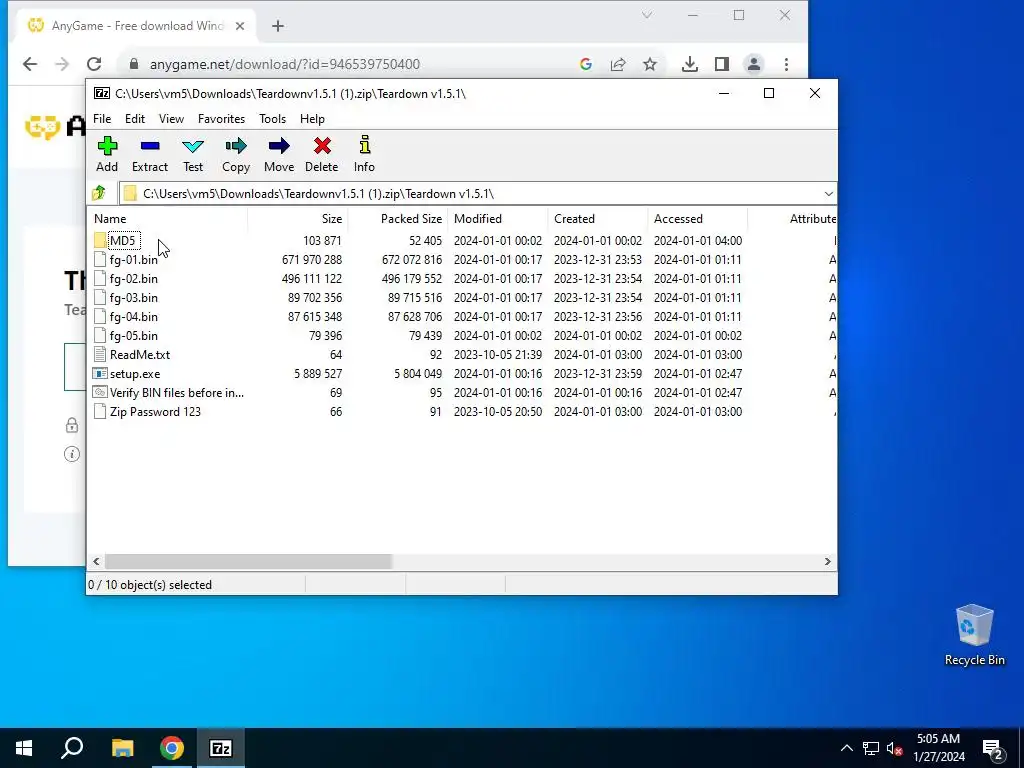Expand the address path dropdown in 7-Zip
1024x768 pixels.
pos(829,194)
